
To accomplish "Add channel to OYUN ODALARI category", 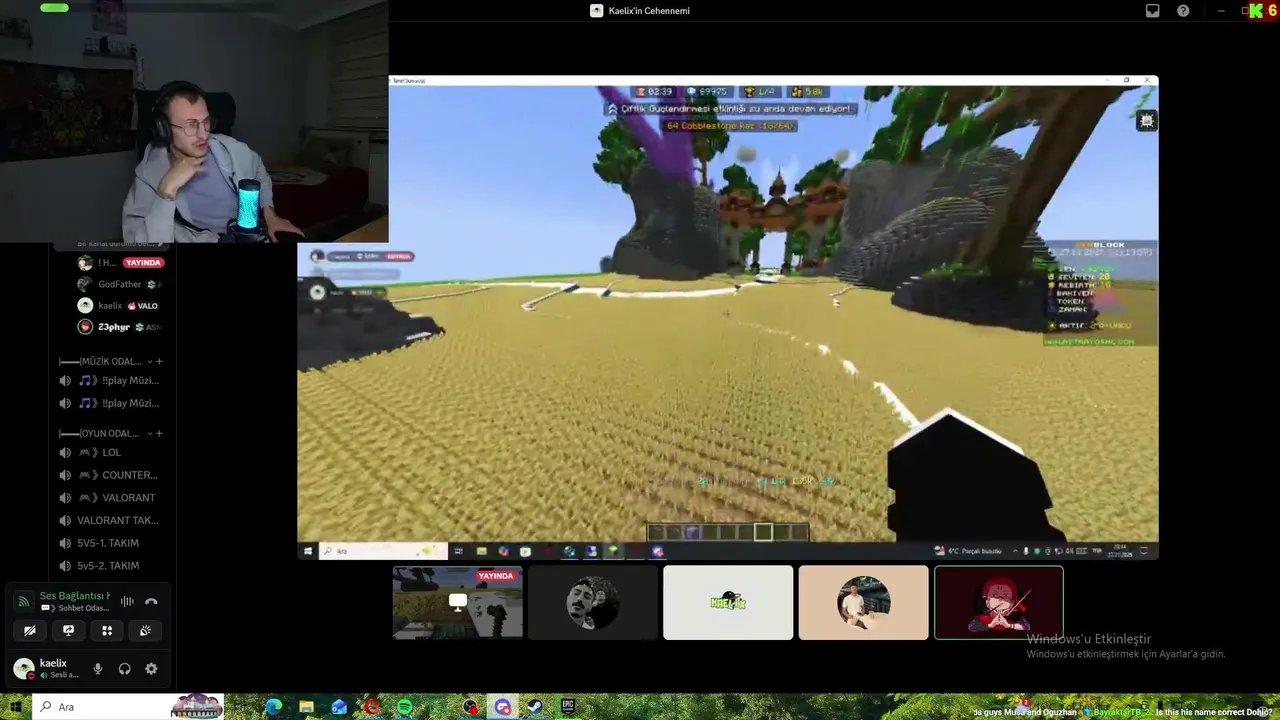I will (159, 433).
